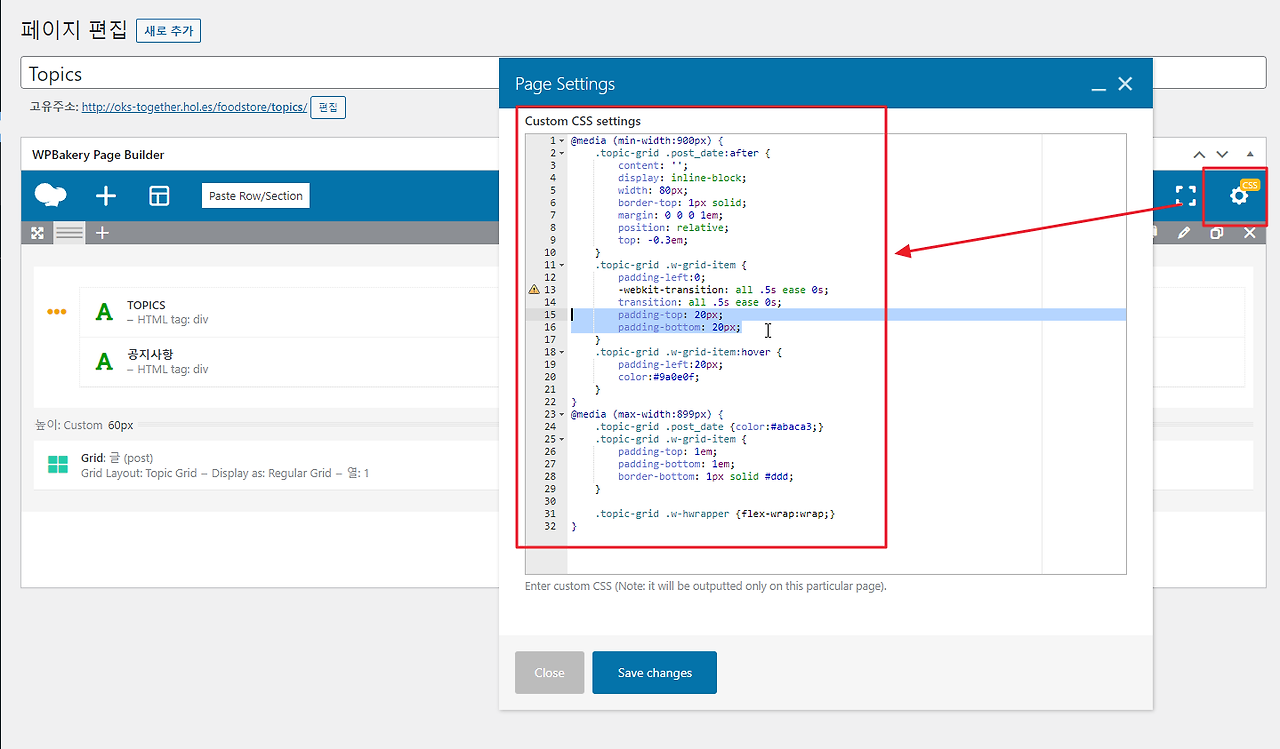Viewport: 1280px width, 749px height.
Task: Click the green A icon beside 공지사항
Action: [104, 361]
